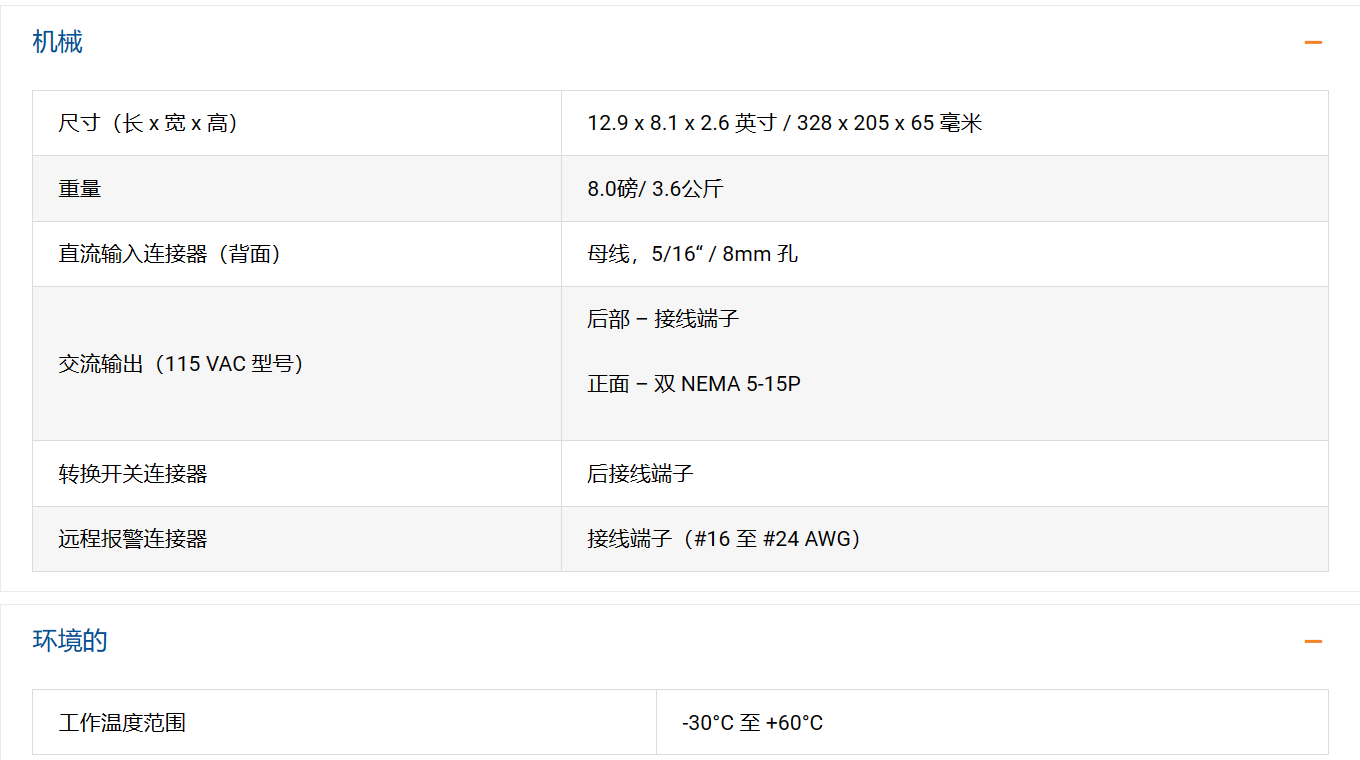The image size is (1360, 760).
Task: Click the 8.0磅/ 3.6公斤 weight value
Action: pyautogui.click(x=655, y=189)
